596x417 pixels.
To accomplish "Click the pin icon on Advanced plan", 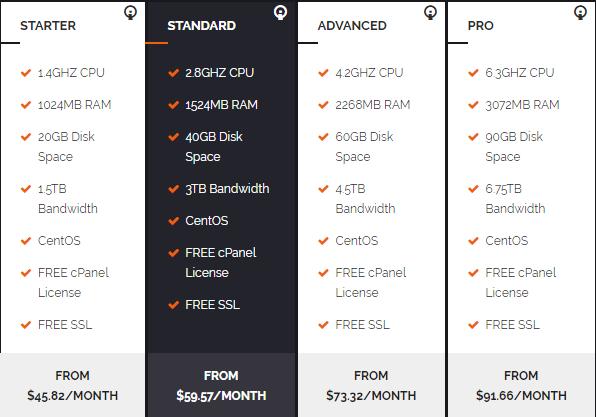I will pyautogui.click(x=430, y=13).
